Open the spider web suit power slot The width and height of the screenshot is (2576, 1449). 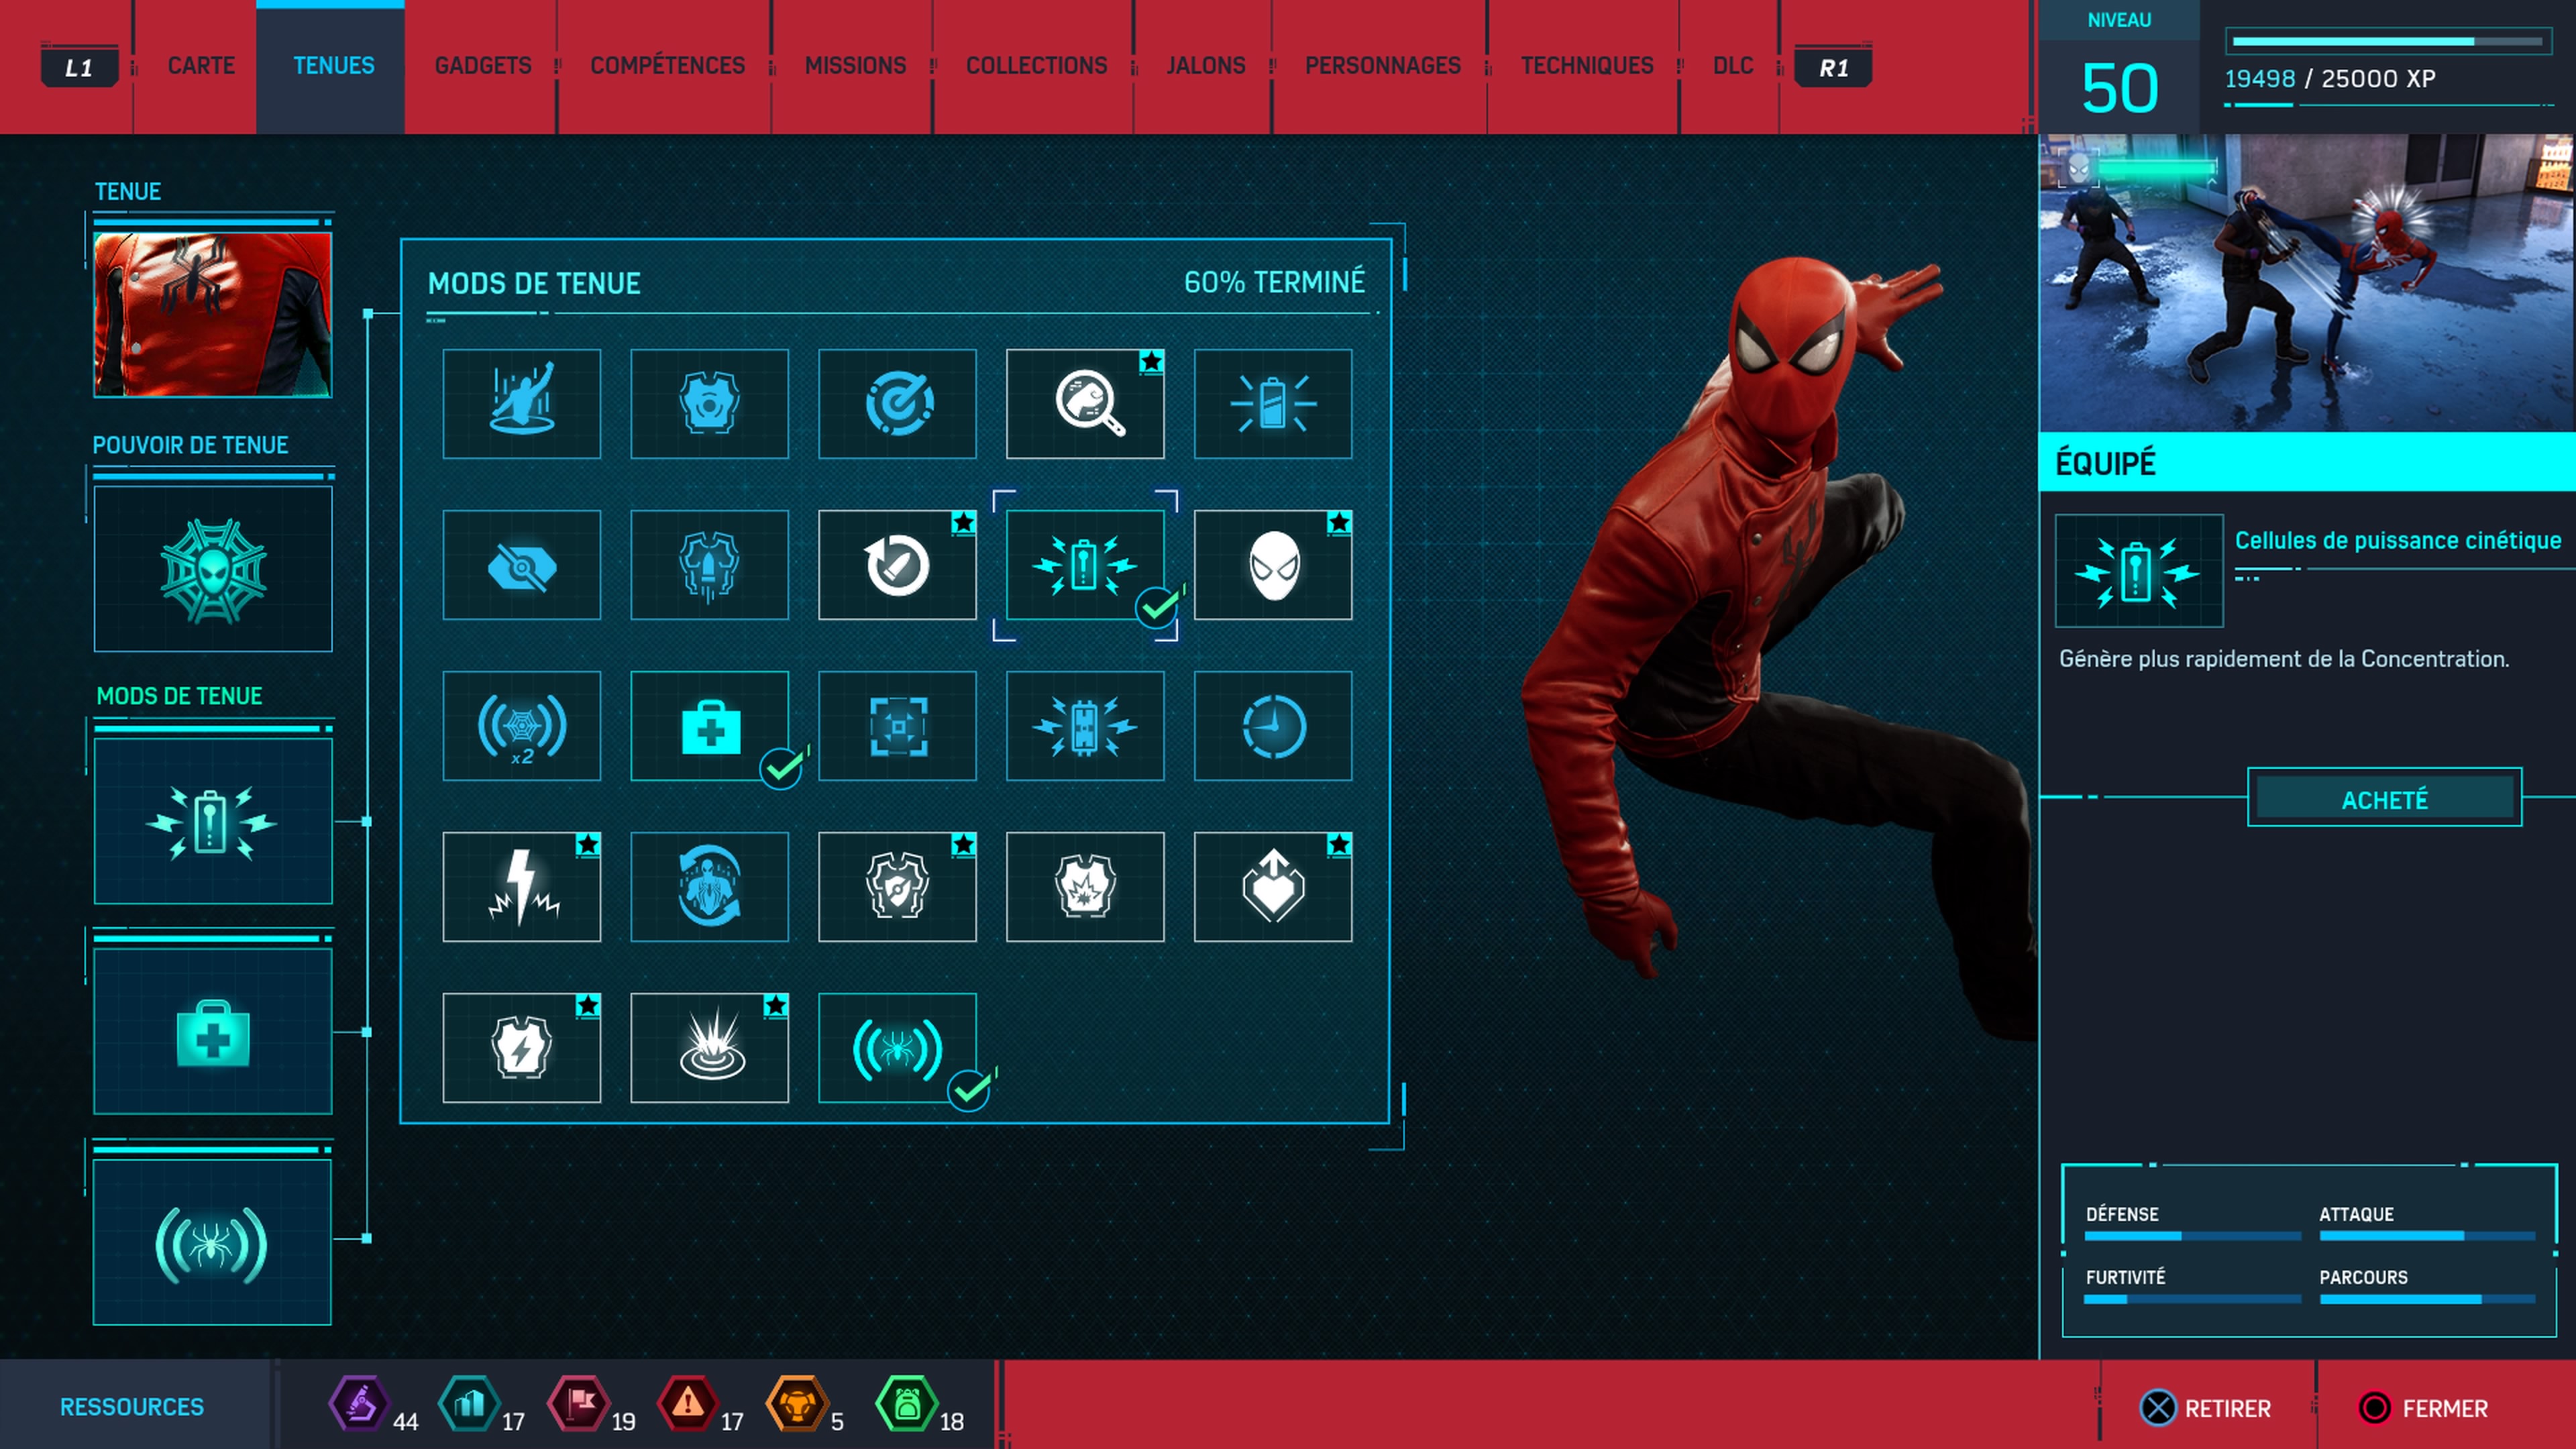[213, 569]
